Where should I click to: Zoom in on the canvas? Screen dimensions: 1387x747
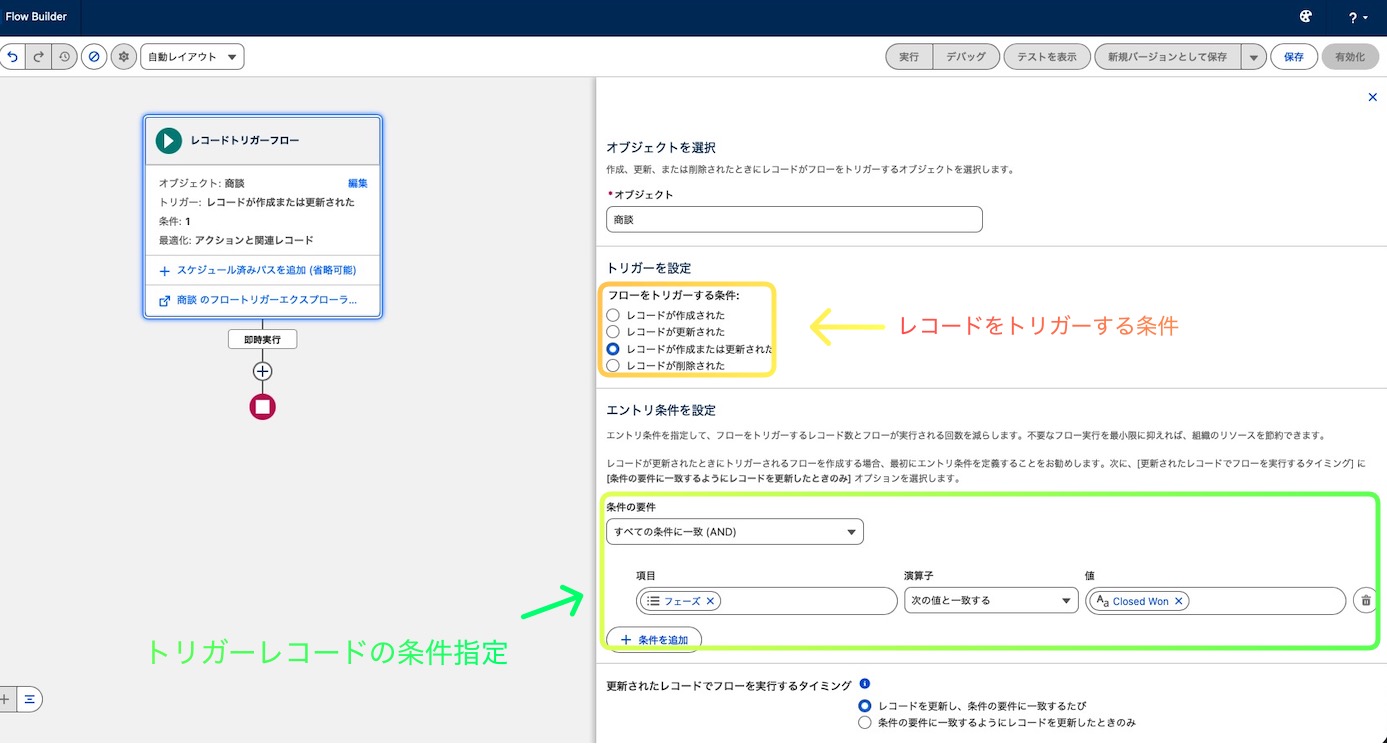[x=4, y=699]
